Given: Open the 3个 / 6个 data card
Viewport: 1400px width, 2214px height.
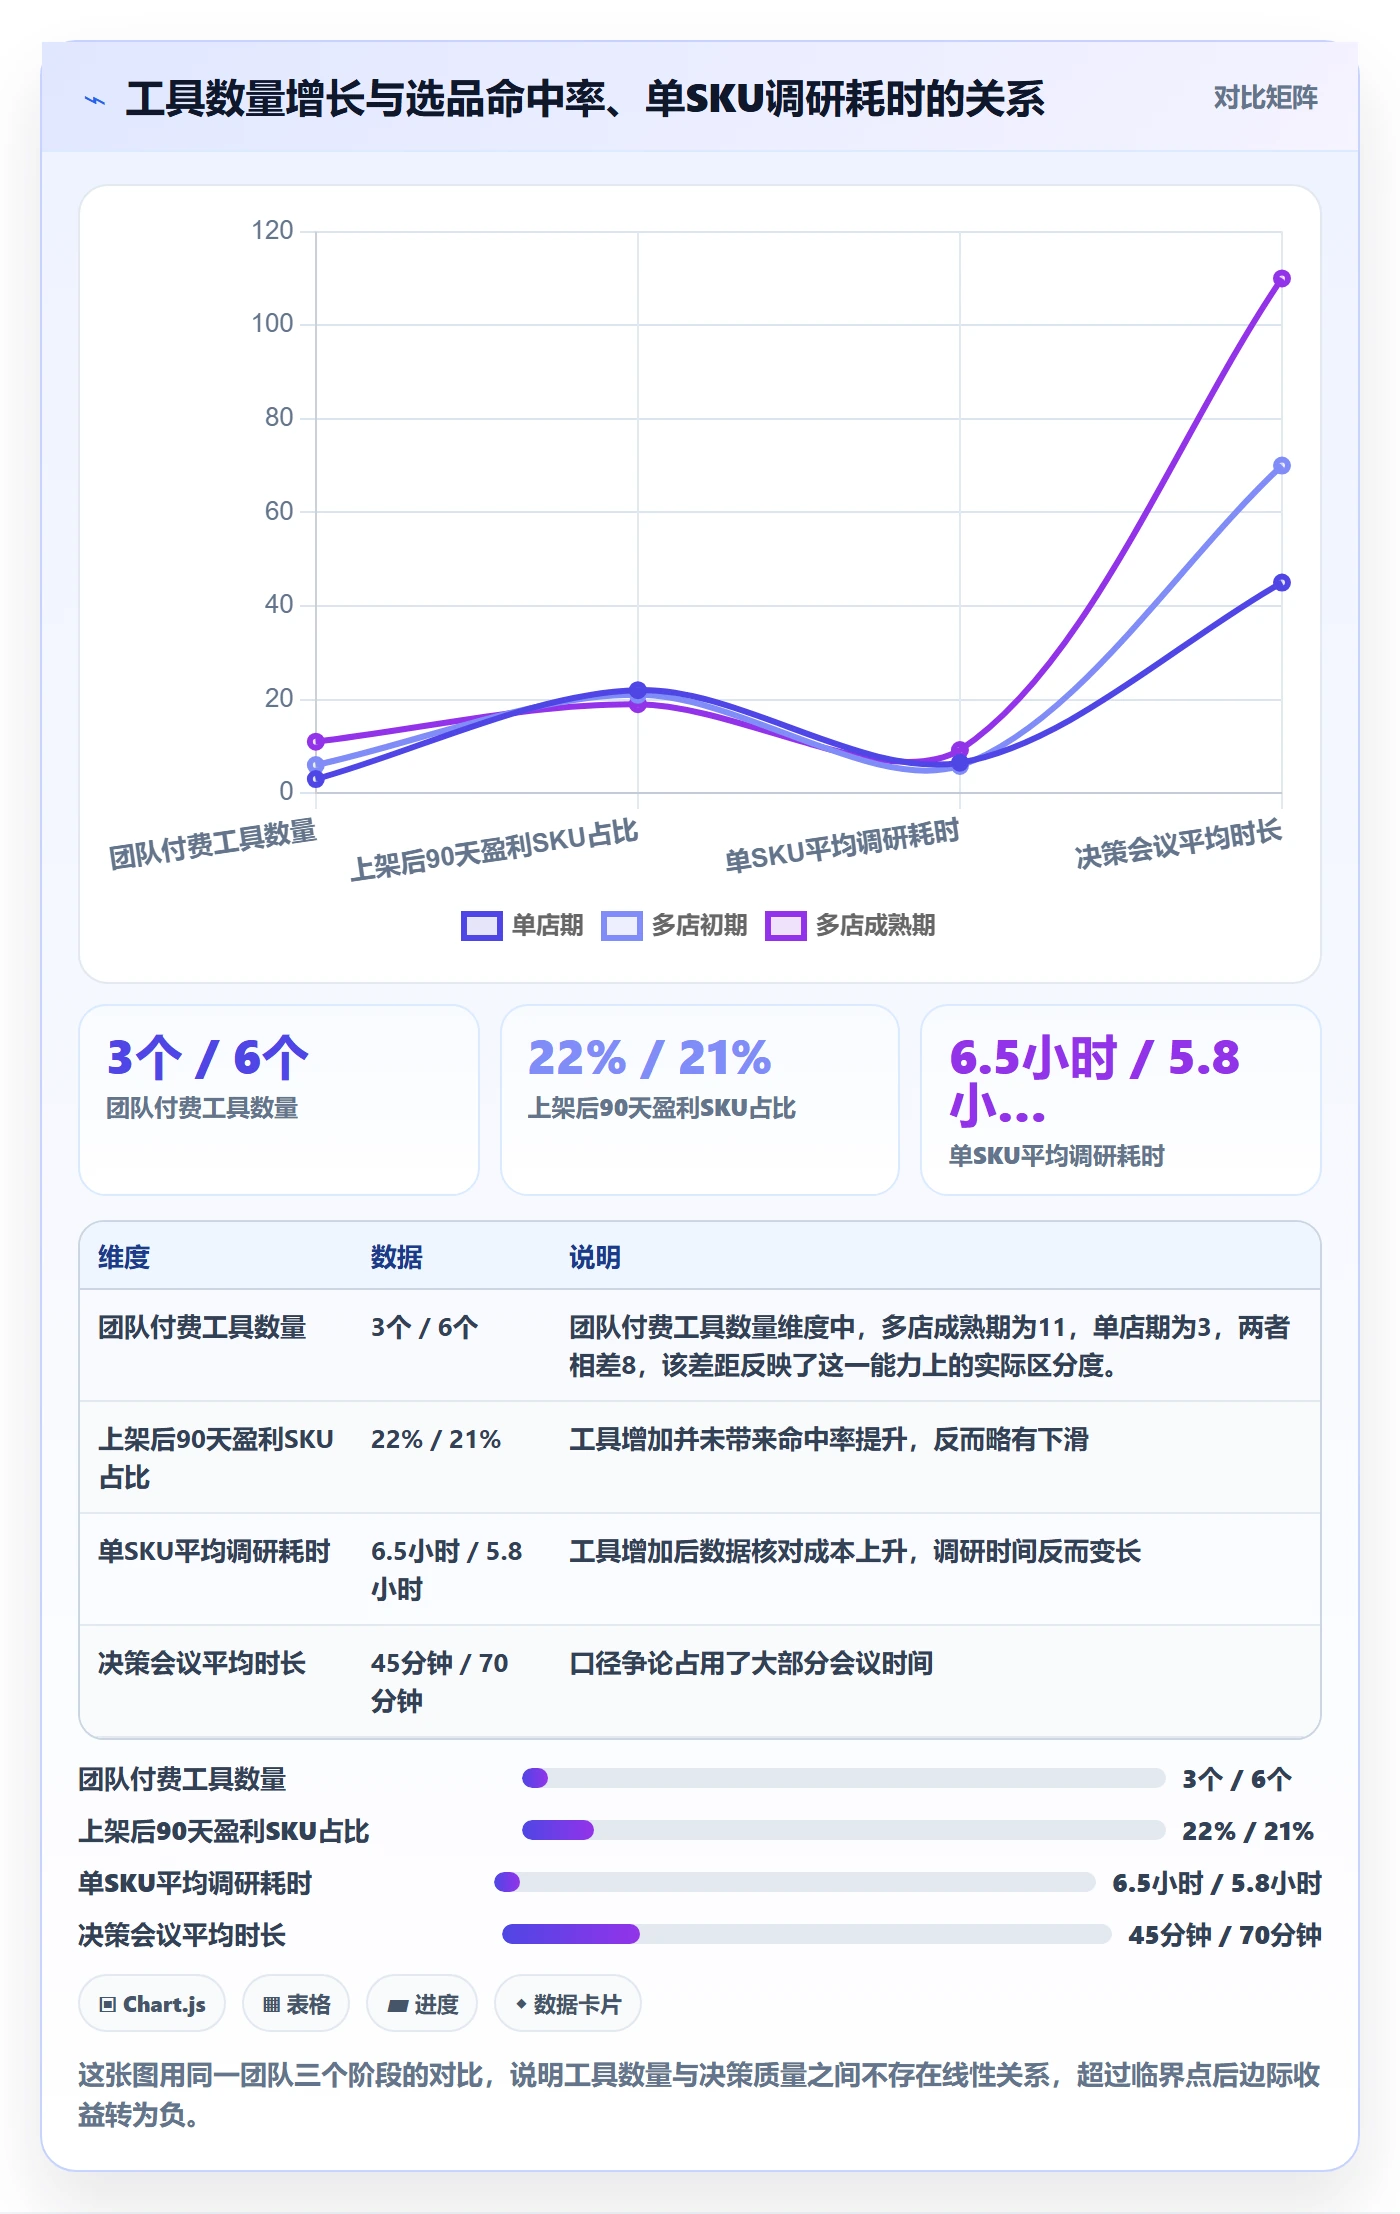Looking at the screenshot, I should 279,1100.
